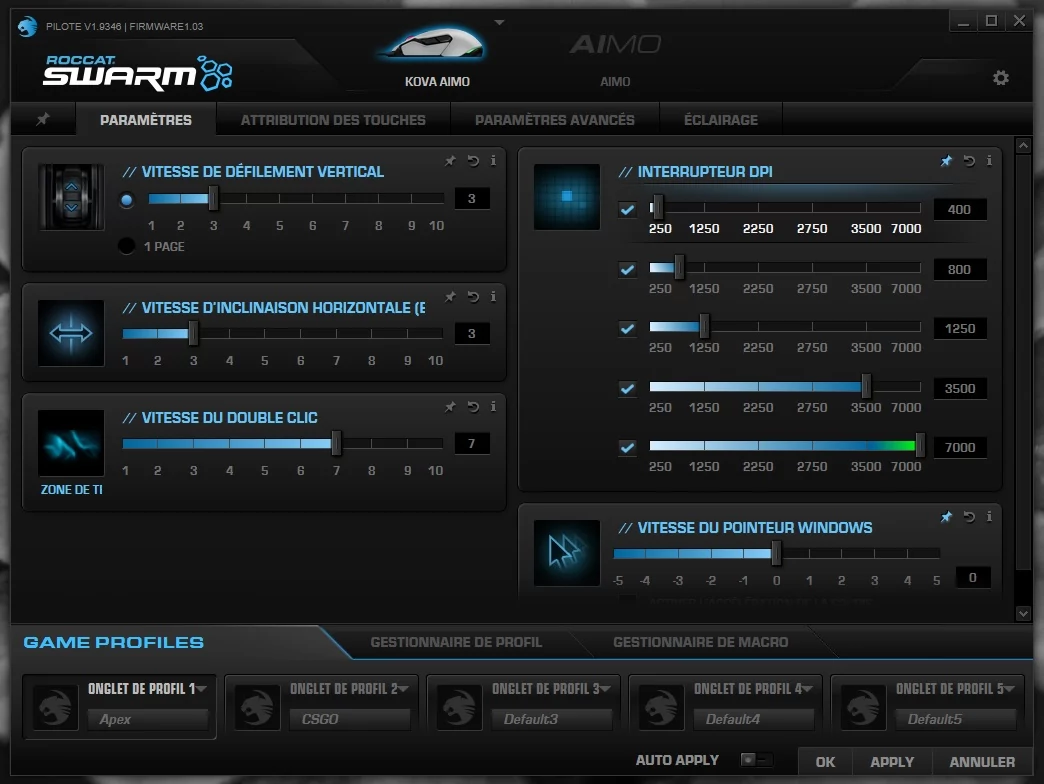1044x784 pixels.
Task: Pin the Vitesse d'inclinaison horizontale panel
Action: 451,296
